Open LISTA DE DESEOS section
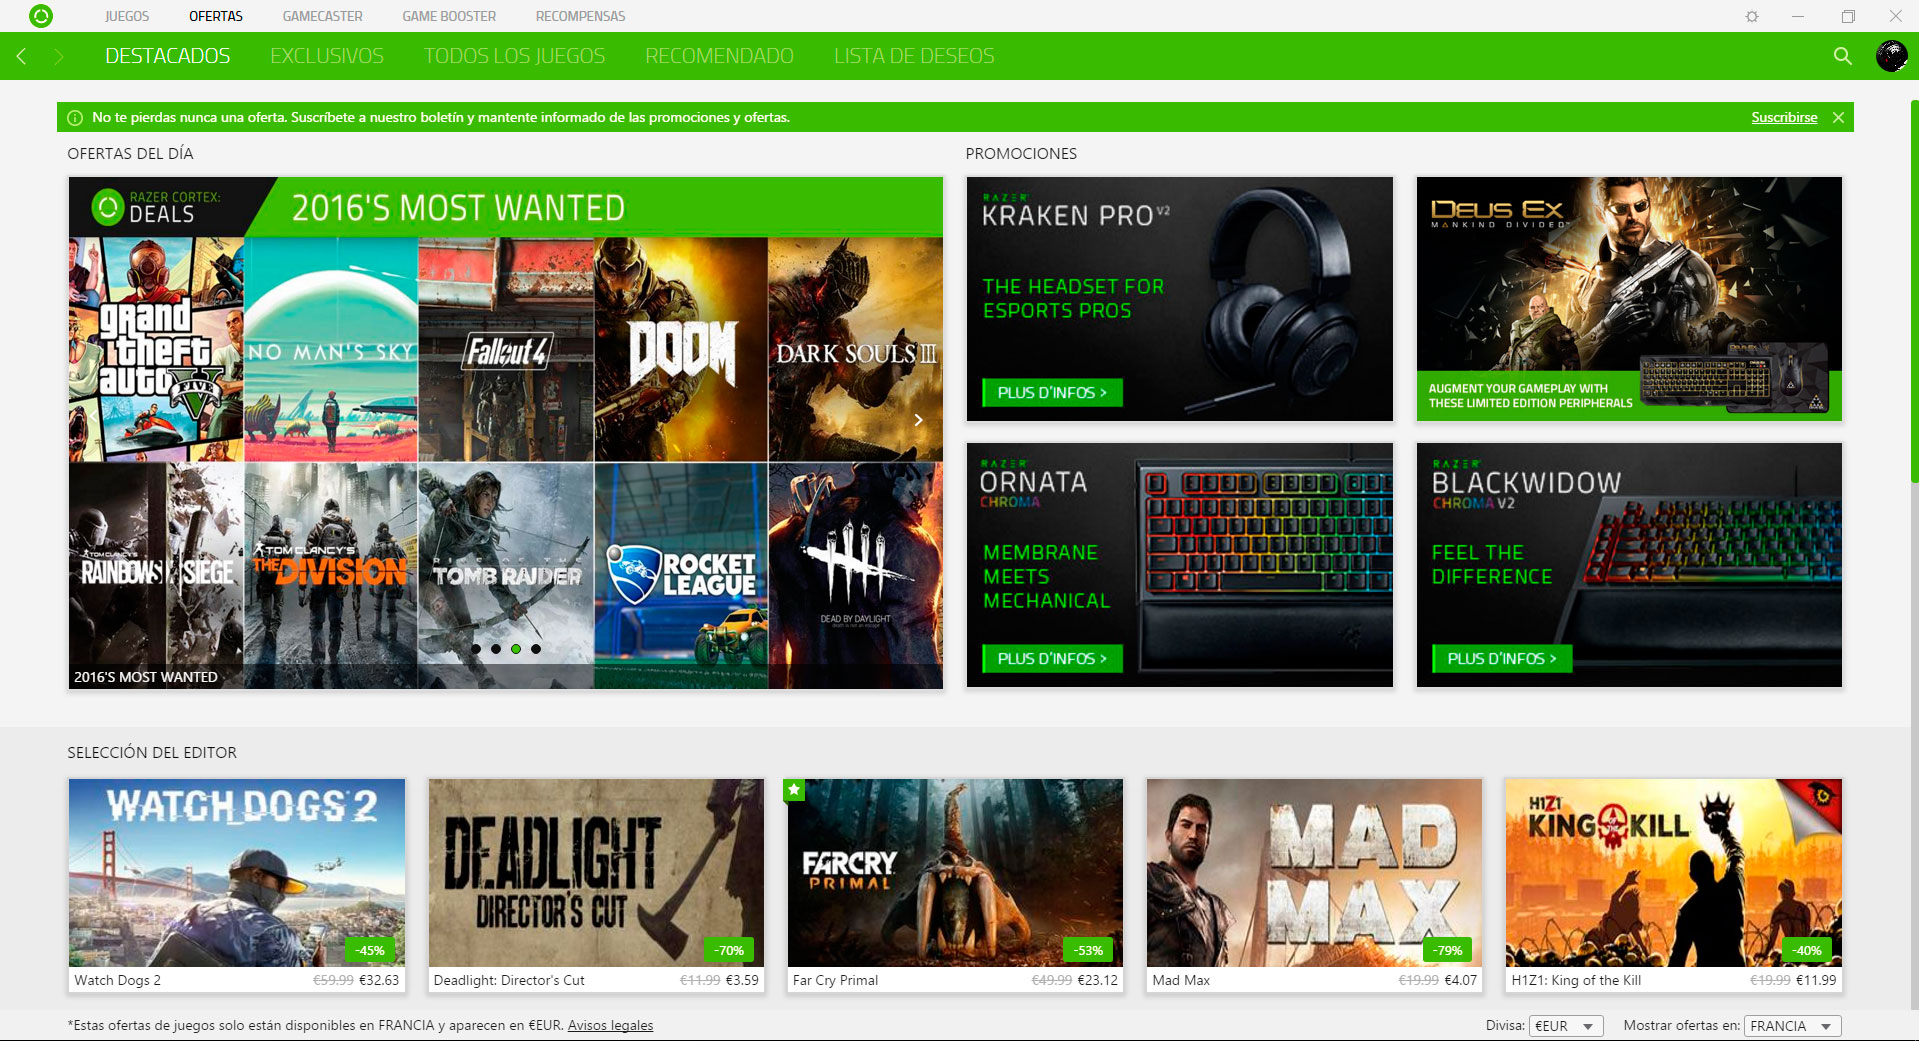 click(x=914, y=56)
